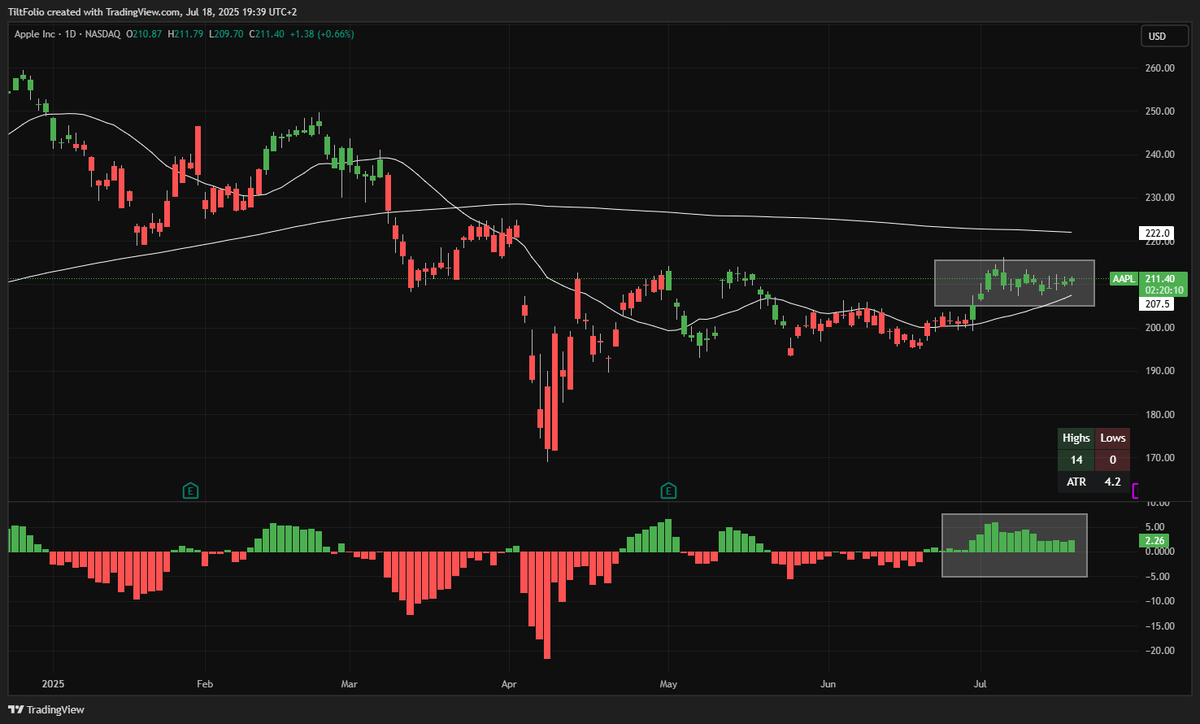Click the Feb label on time axis
Screen dimensions: 1200x724
click(x=205, y=685)
